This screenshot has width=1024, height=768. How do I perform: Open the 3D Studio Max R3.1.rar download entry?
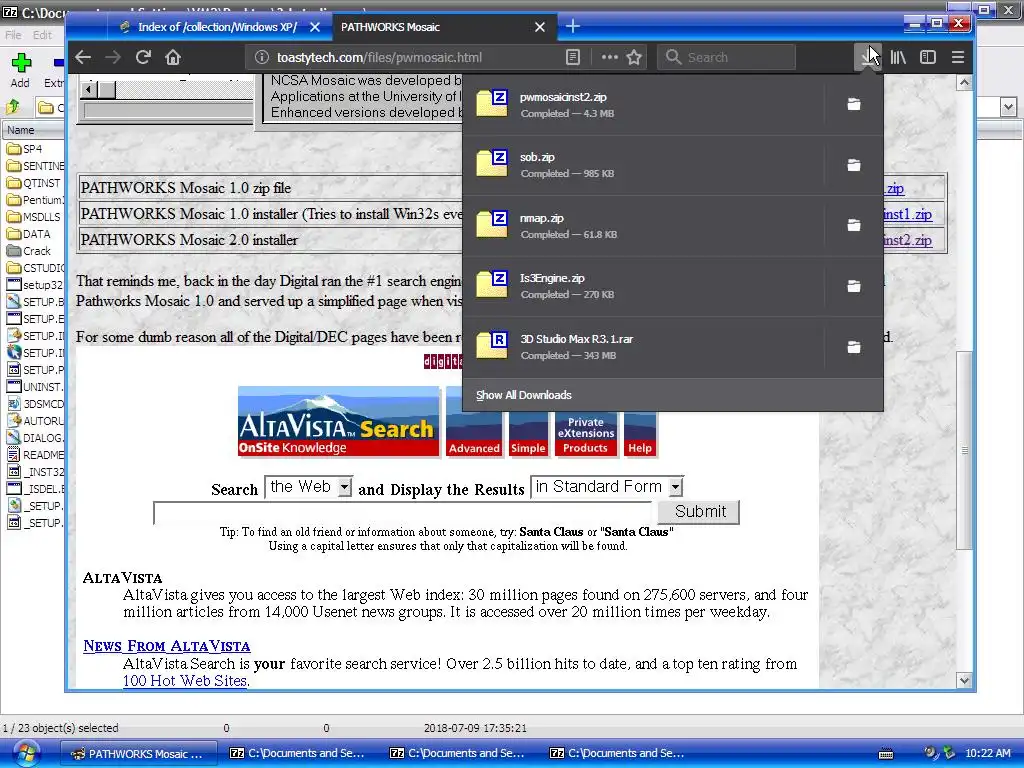pyautogui.click(x=643, y=347)
